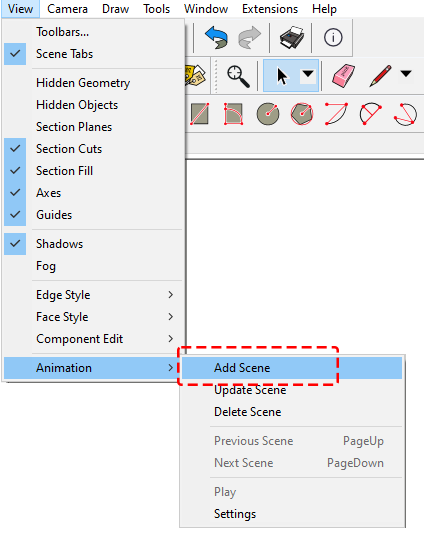
Task: Click the Redo arrow icon
Action: pyautogui.click(x=250, y=37)
